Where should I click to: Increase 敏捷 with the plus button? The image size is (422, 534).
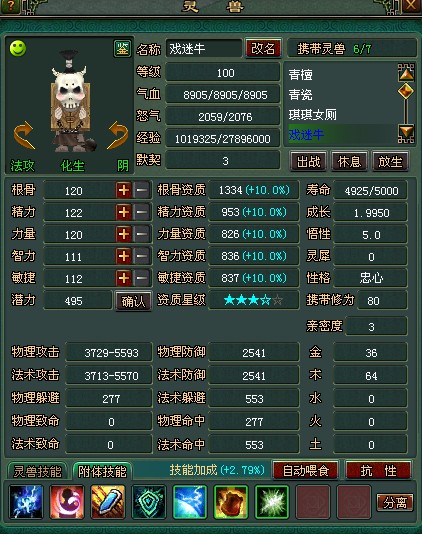coord(123,278)
